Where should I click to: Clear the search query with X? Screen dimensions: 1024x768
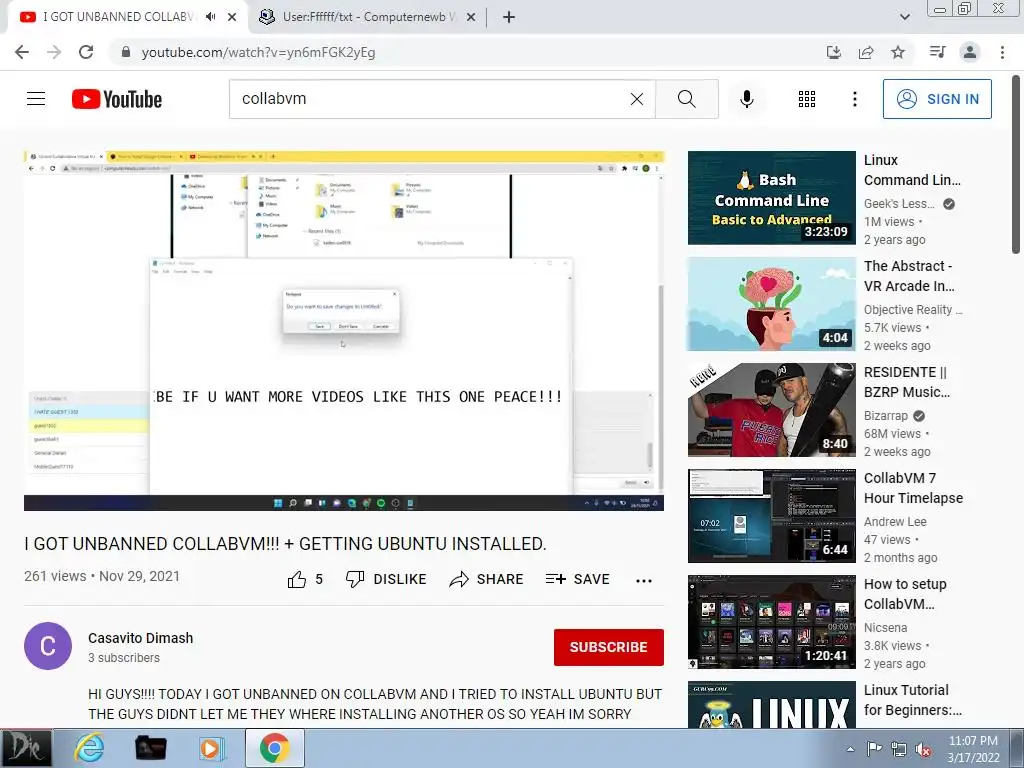click(x=637, y=99)
